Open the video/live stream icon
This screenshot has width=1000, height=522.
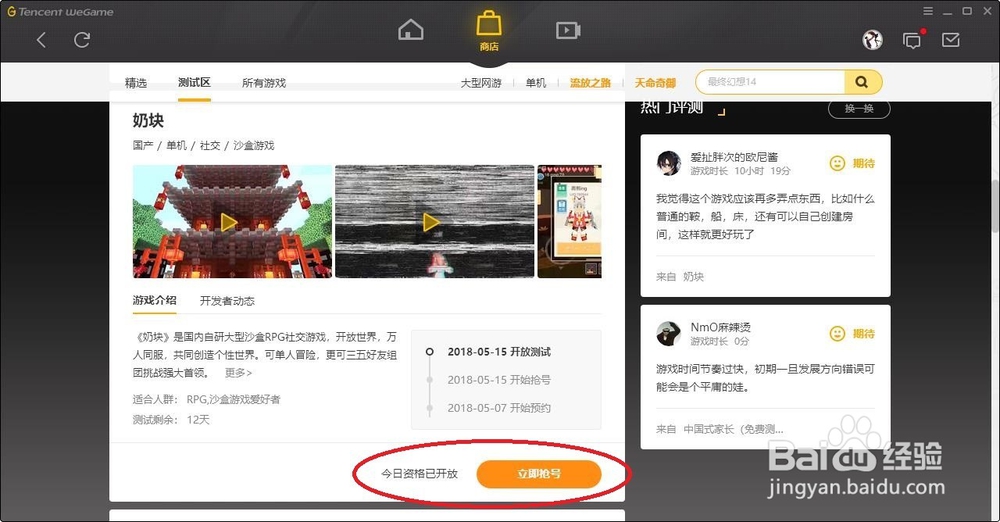click(x=568, y=30)
